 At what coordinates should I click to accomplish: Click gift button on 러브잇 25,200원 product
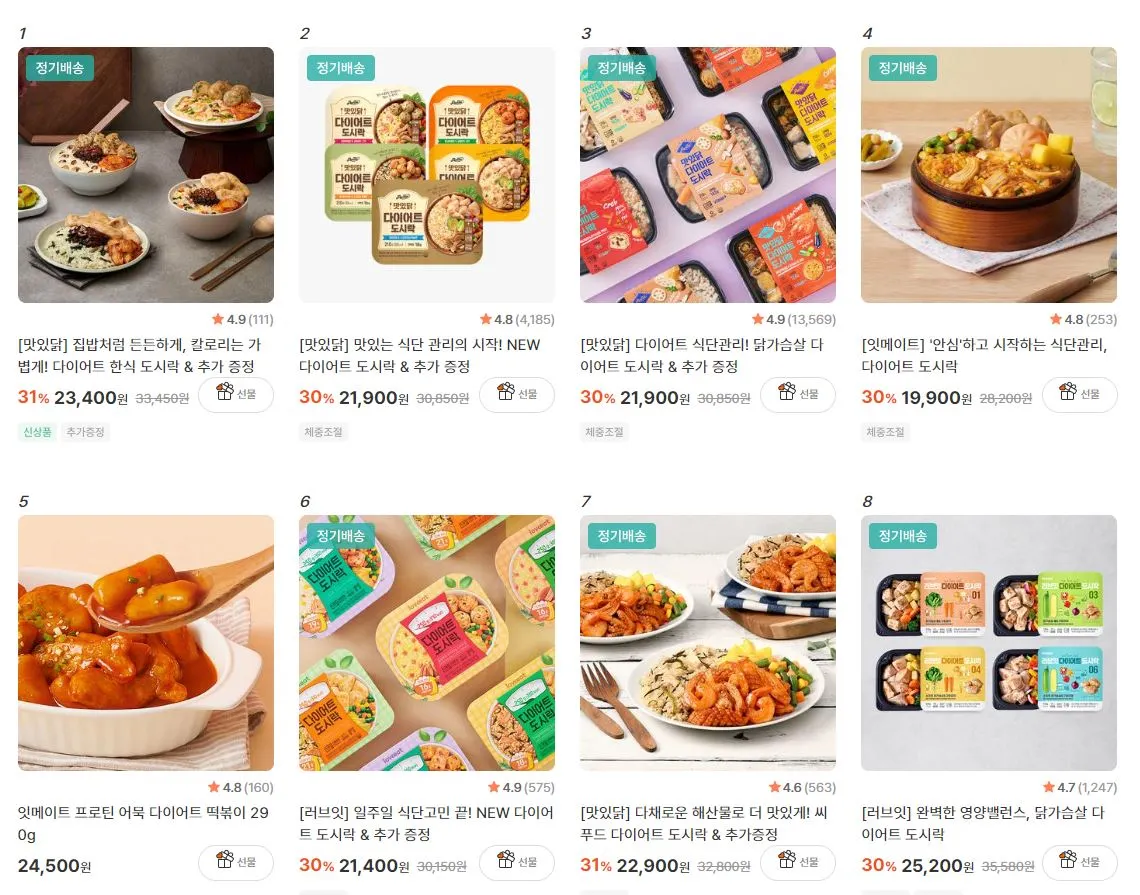pos(1080,863)
